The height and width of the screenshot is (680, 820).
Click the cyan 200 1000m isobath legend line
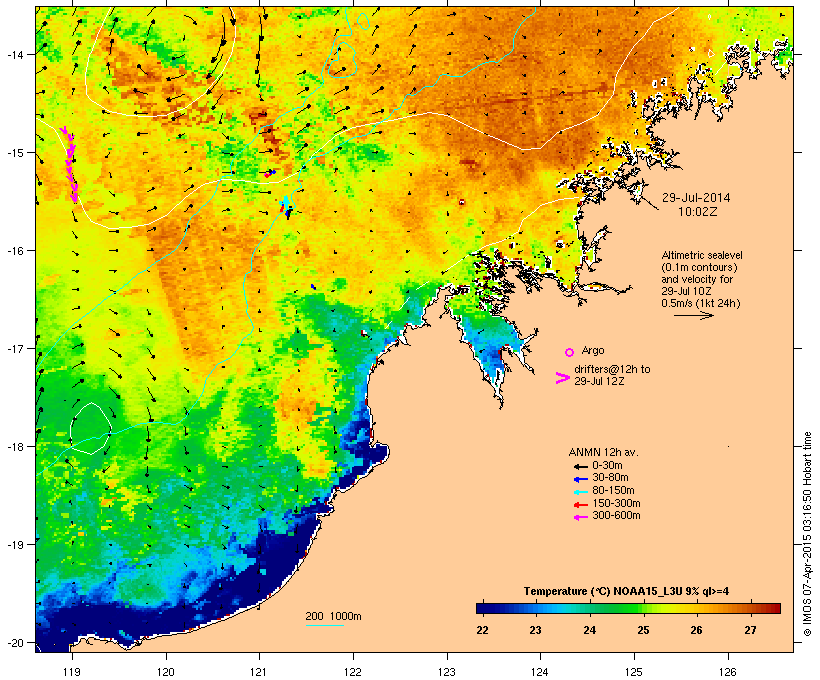[325, 625]
